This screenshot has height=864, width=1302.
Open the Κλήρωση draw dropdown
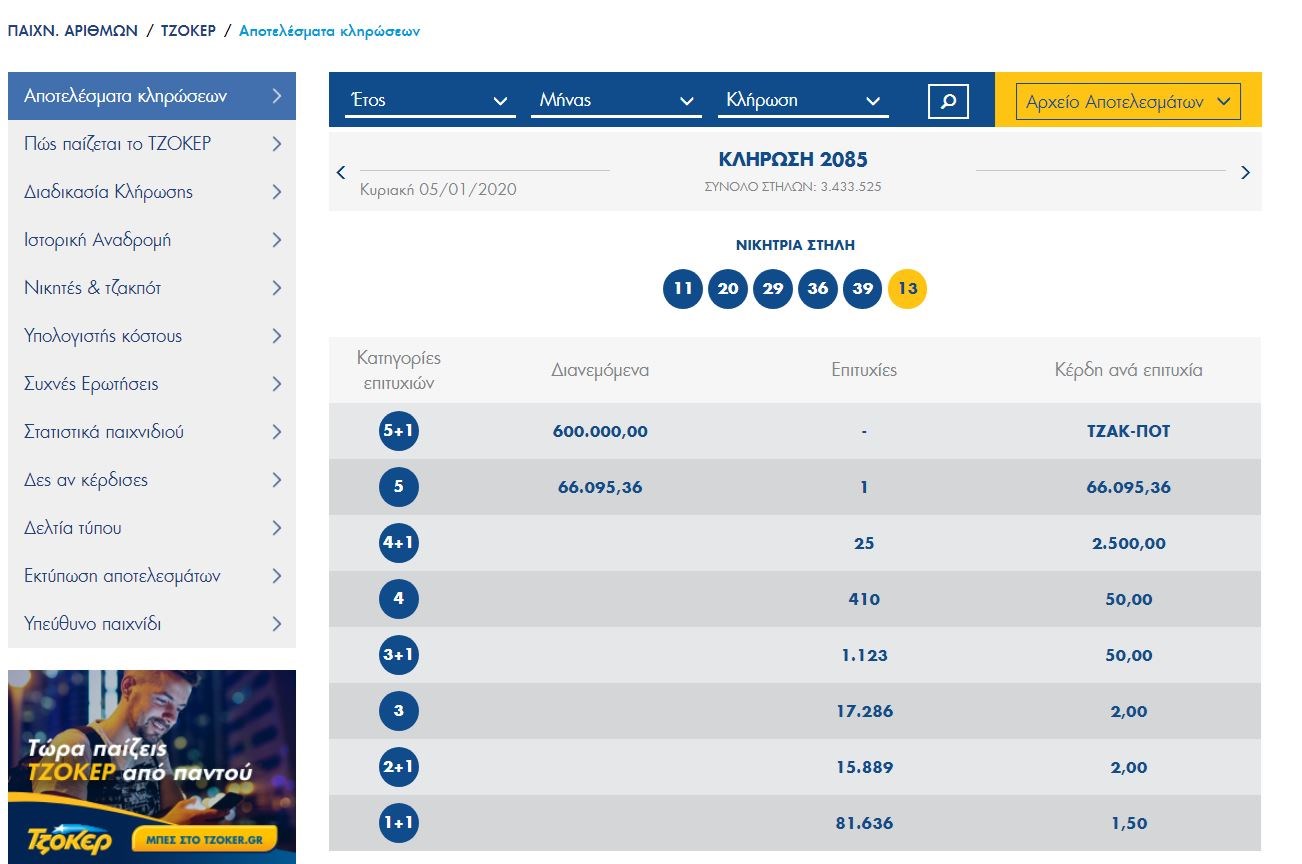(803, 100)
